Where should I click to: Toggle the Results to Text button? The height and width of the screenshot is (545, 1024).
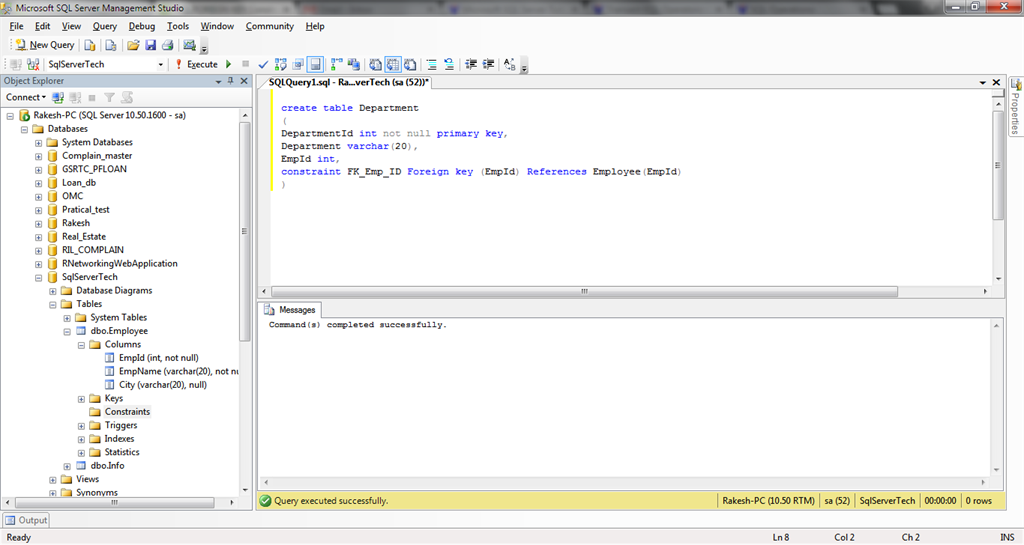click(x=373, y=64)
